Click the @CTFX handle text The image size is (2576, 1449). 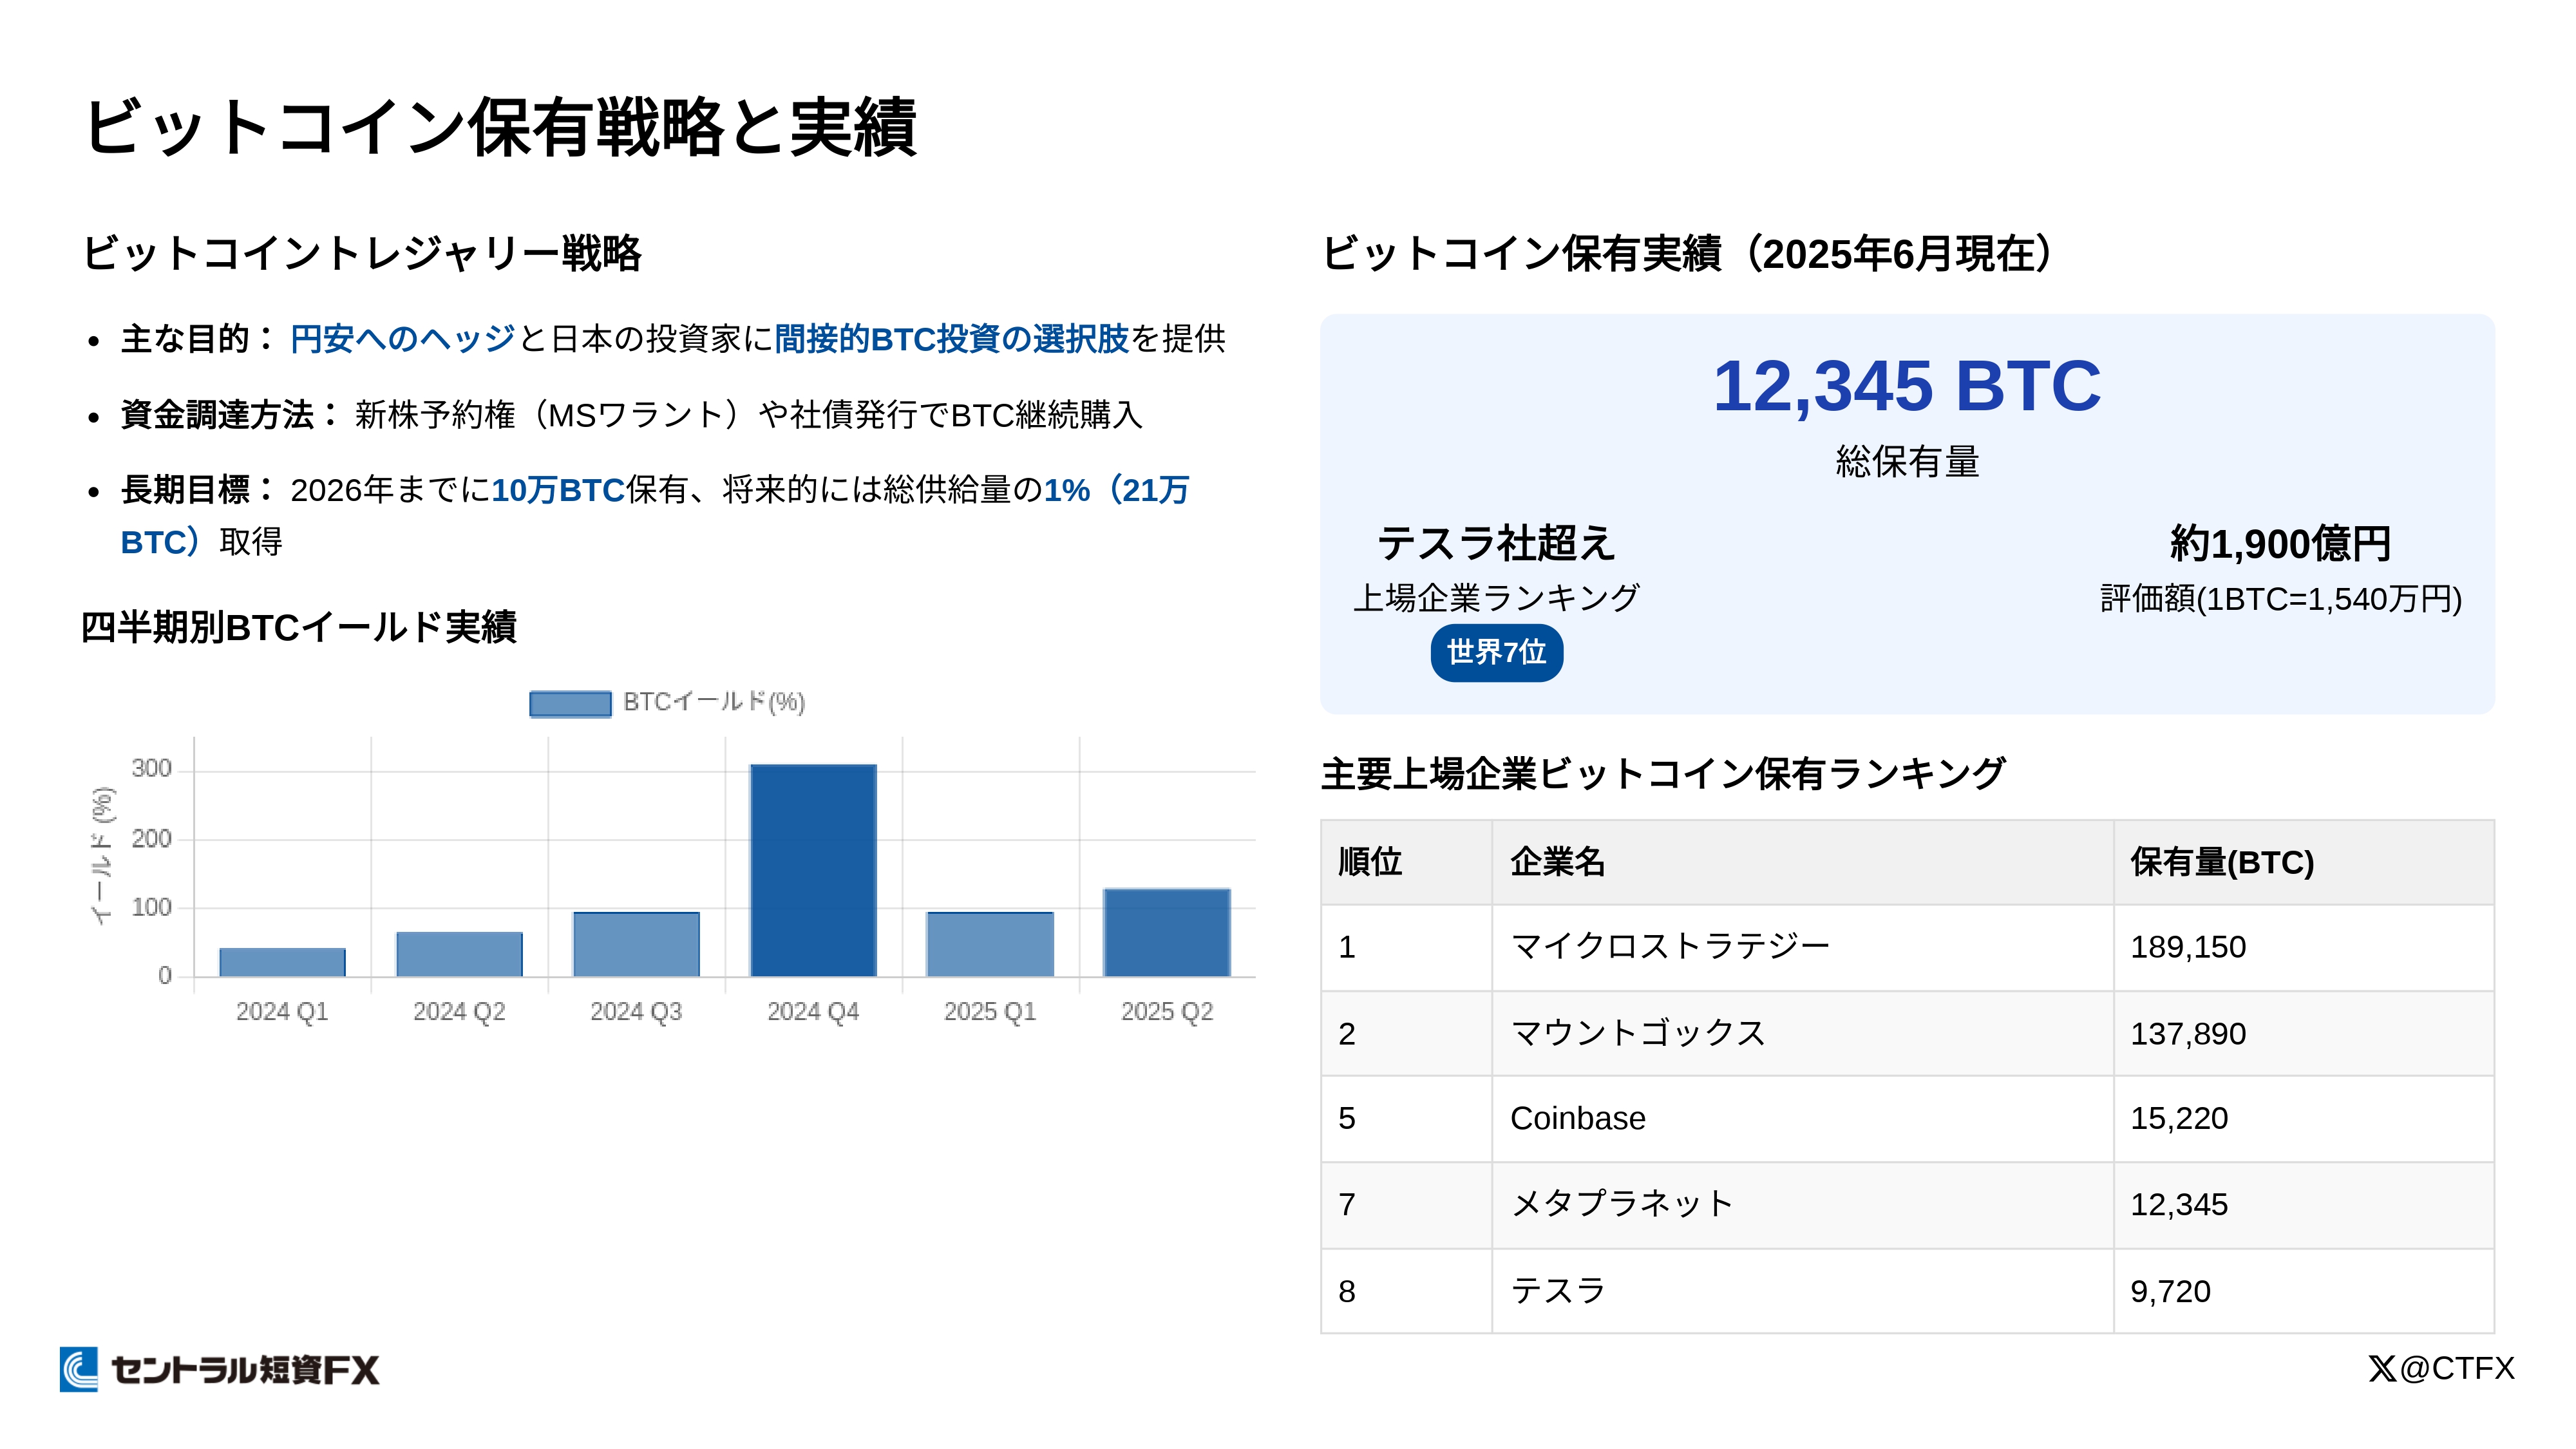point(2456,1368)
